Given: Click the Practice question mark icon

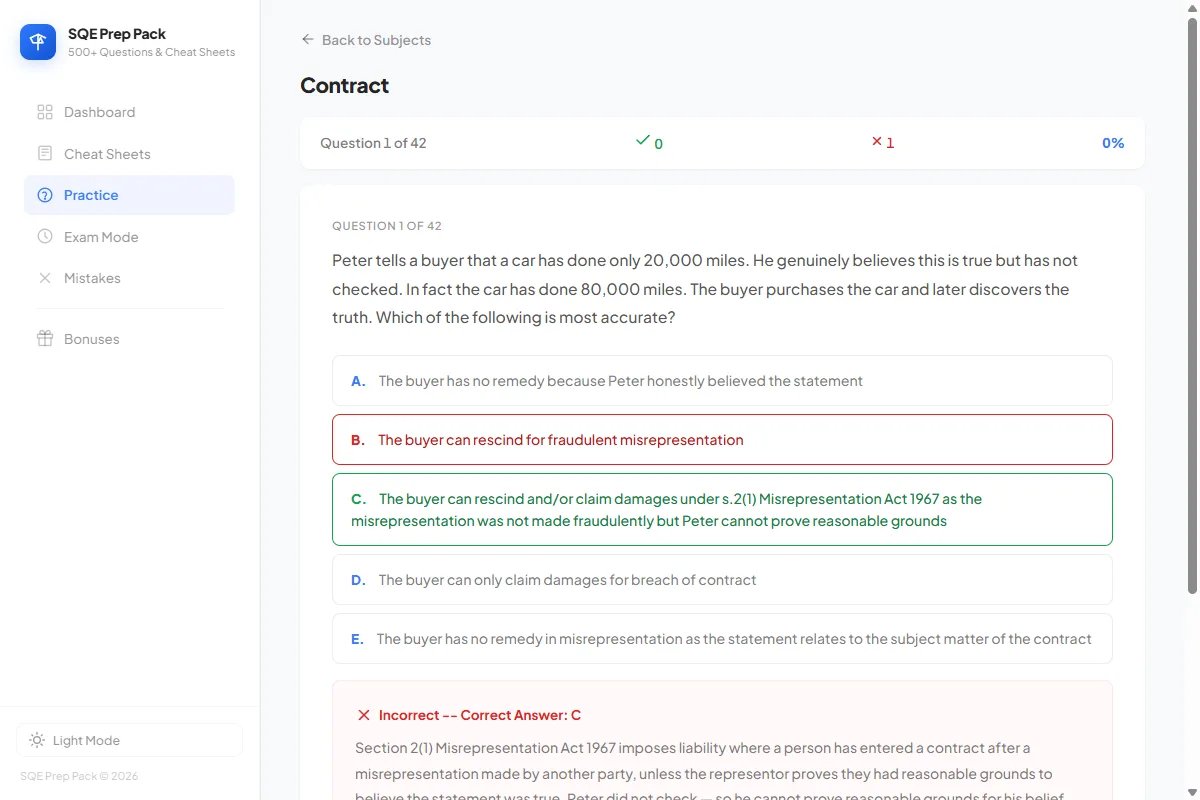Looking at the screenshot, I should point(45,195).
